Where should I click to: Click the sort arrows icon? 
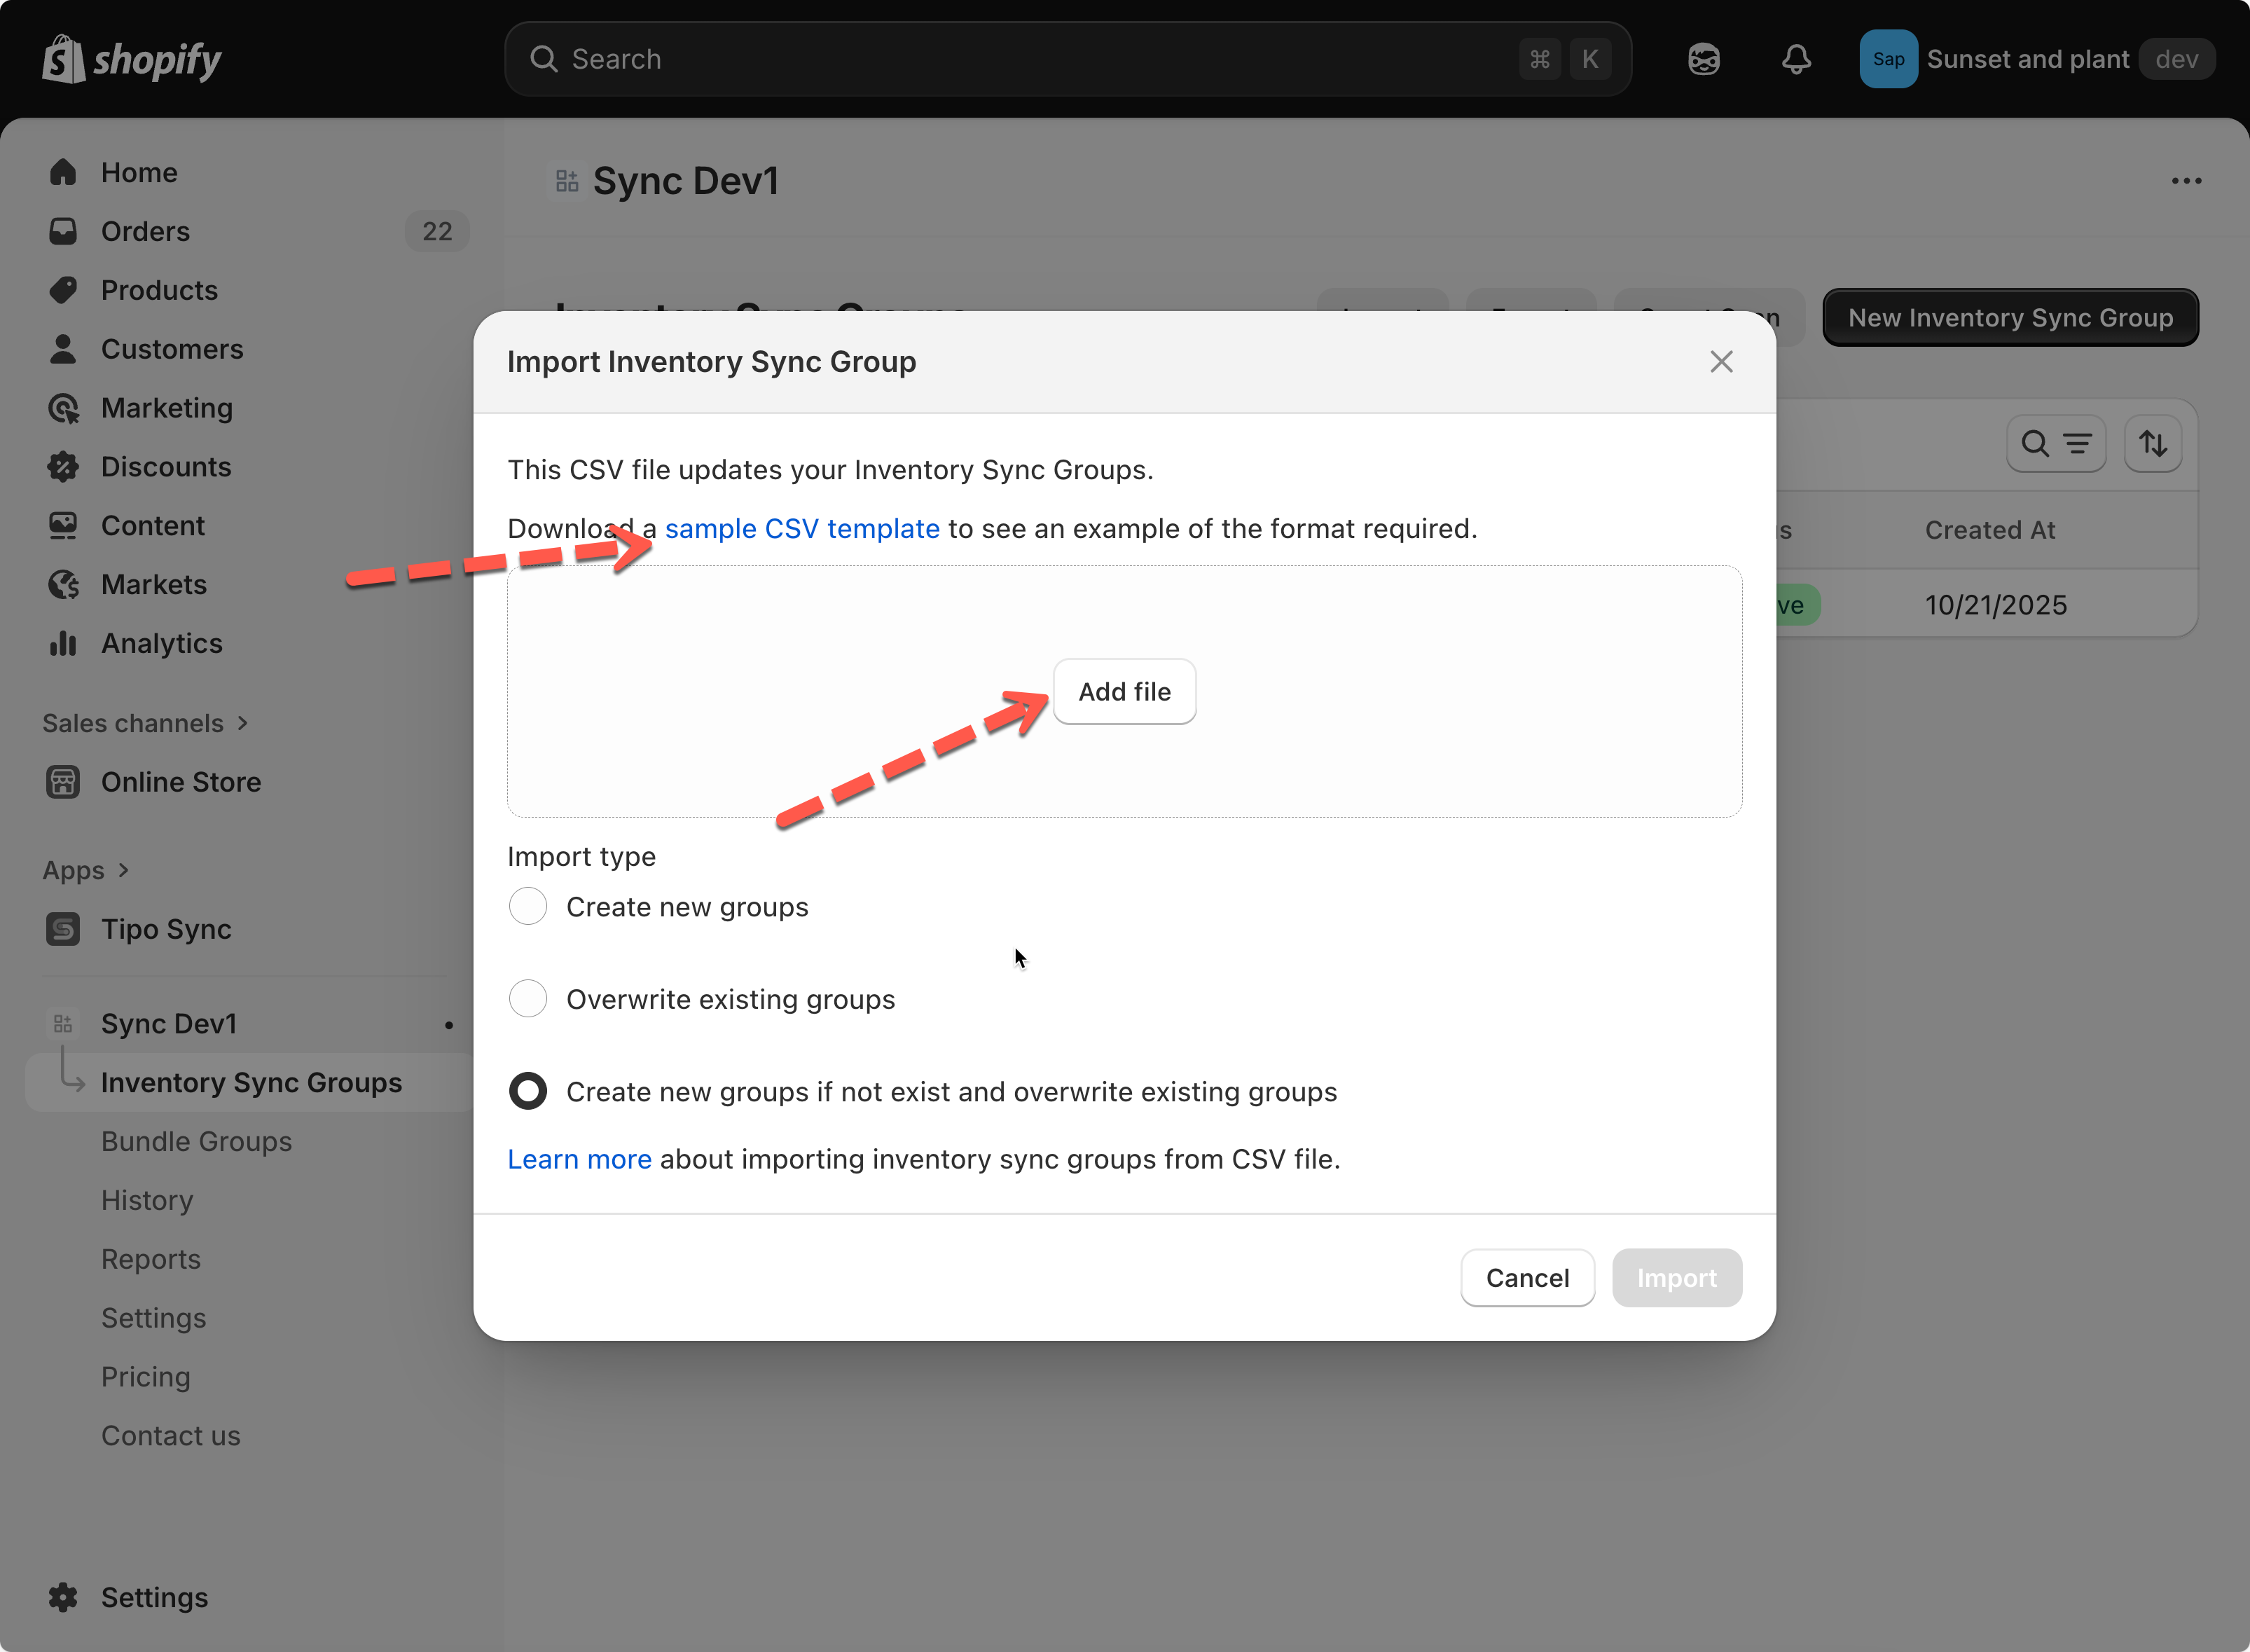(2152, 443)
